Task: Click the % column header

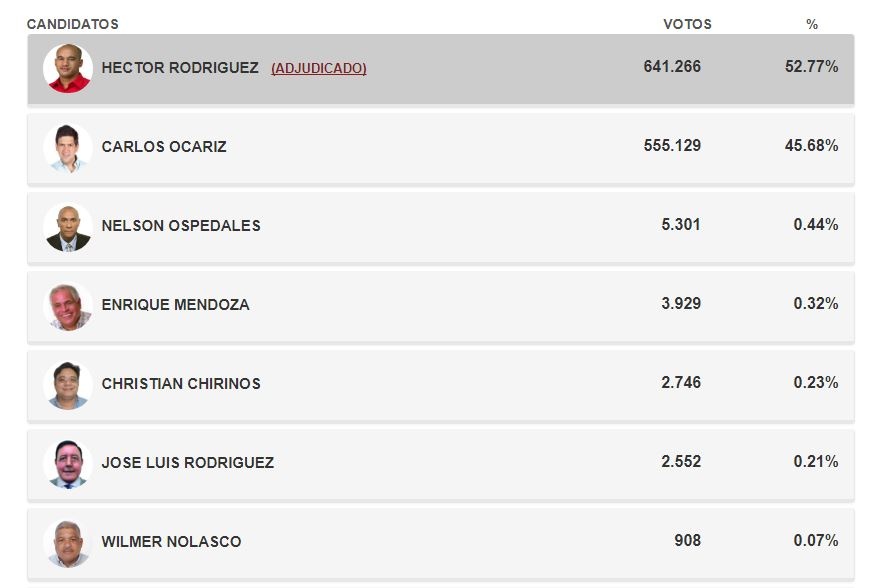Action: point(812,24)
